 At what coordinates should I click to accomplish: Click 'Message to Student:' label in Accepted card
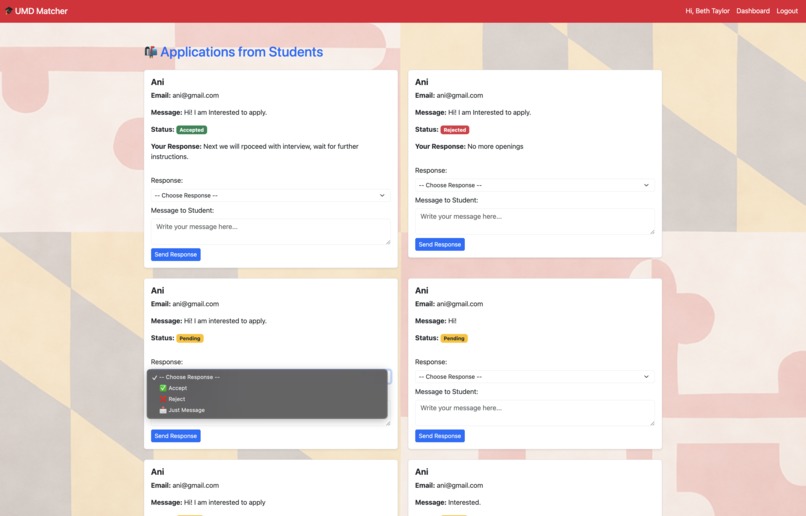[x=182, y=210]
